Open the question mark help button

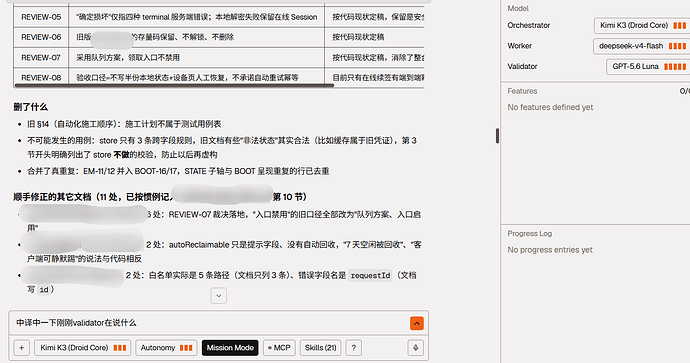point(353,348)
